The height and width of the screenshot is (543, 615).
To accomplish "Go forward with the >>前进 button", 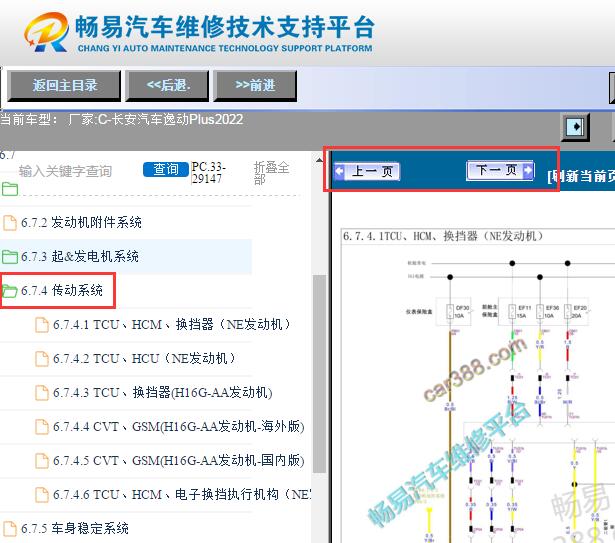I will coord(255,86).
